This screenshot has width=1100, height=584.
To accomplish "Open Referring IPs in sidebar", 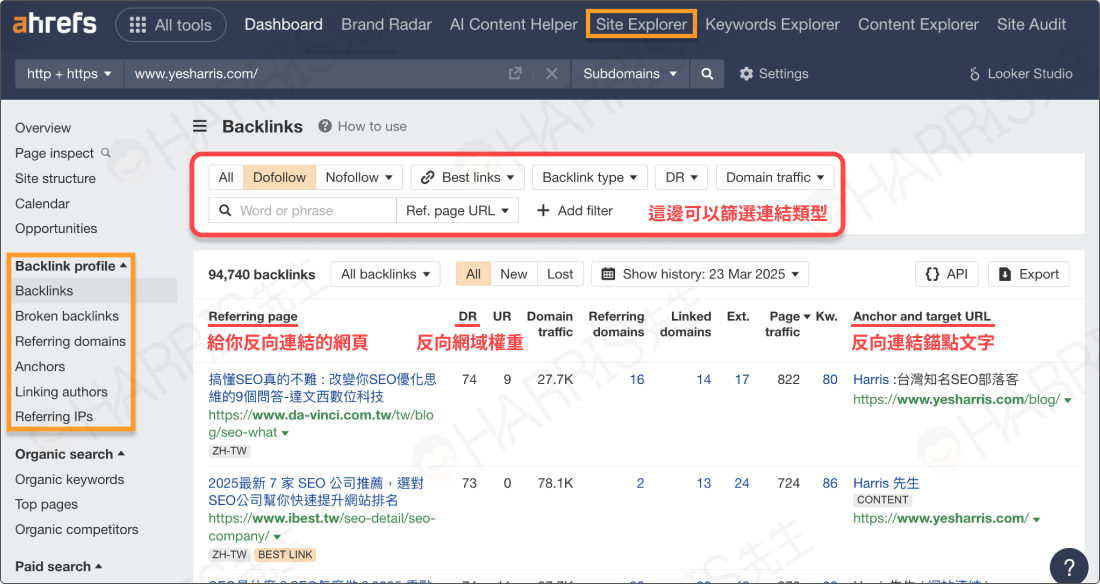I will click(x=54, y=416).
